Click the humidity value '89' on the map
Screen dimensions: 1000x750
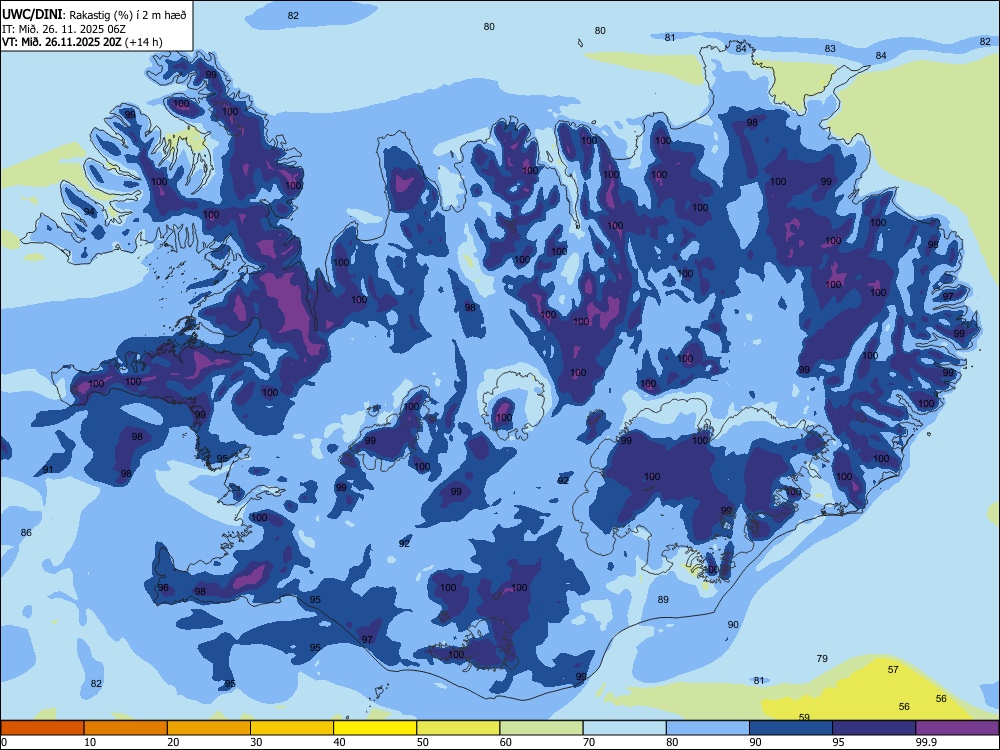point(663,599)
